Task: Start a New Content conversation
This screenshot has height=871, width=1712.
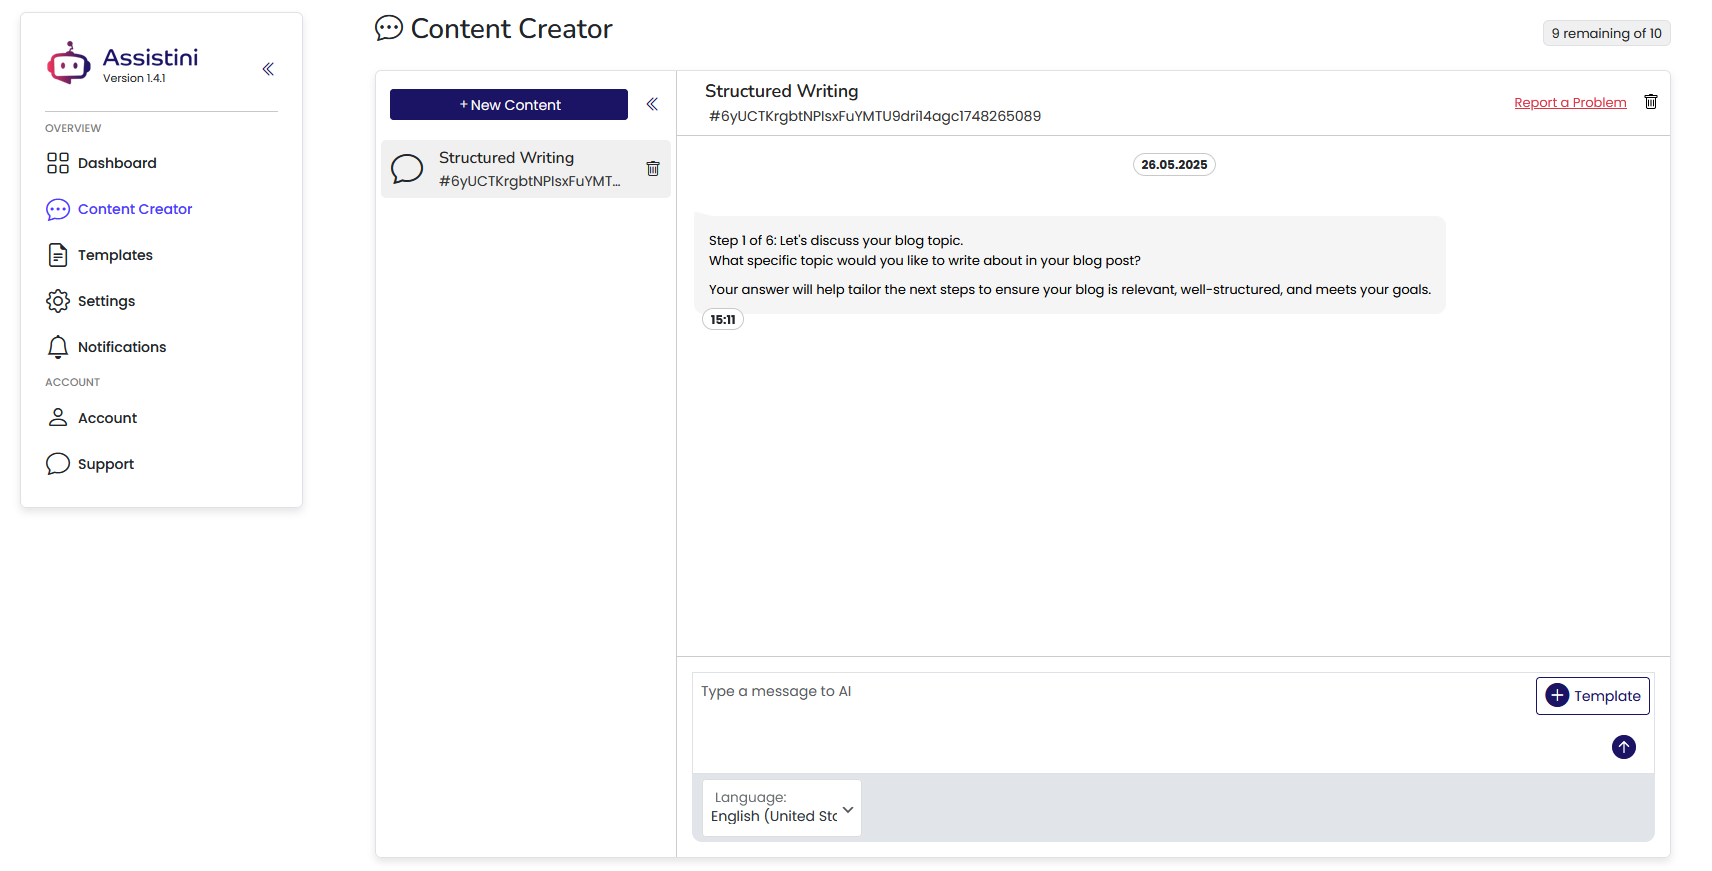Action: [x=509, y=105]
